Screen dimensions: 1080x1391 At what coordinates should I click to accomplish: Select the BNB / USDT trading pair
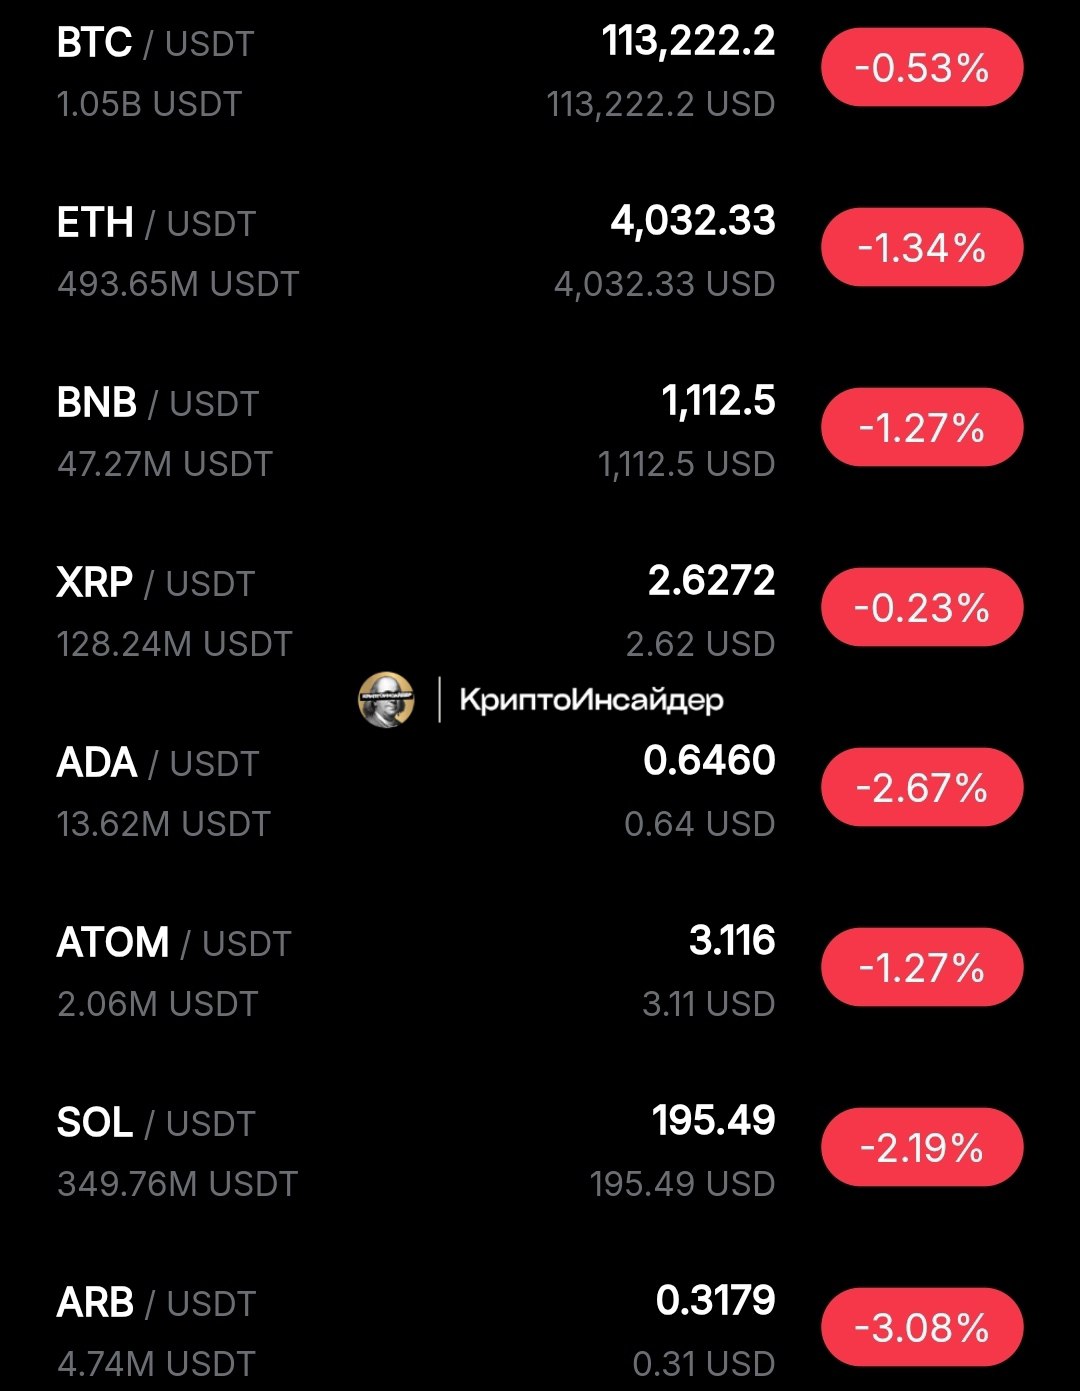pyautogui.click(x=158, y=403)
